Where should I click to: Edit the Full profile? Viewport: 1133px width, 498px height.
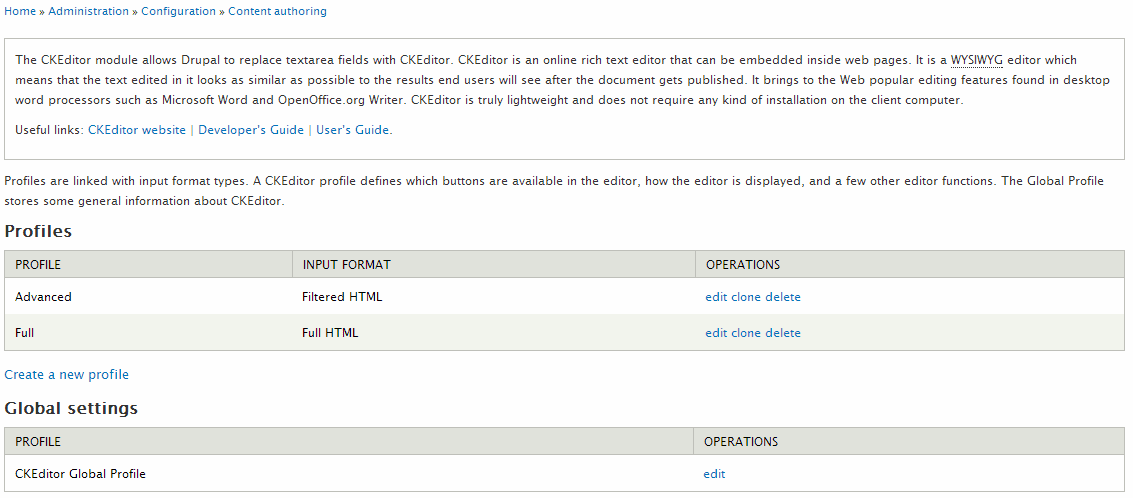point(716,333)
